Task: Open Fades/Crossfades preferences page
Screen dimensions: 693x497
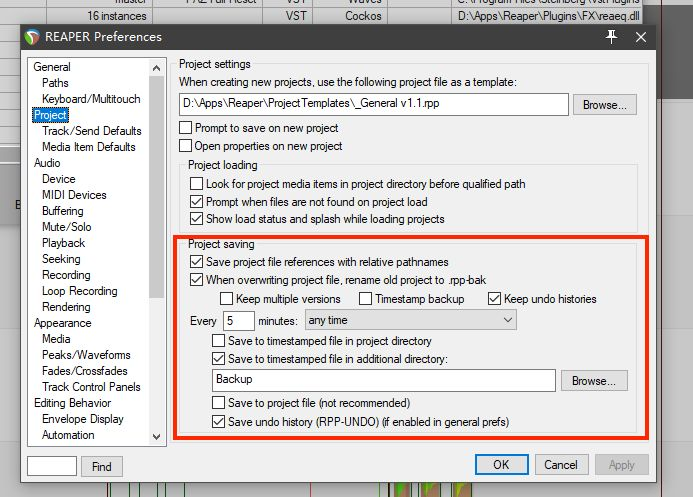Action: [85, 371]
